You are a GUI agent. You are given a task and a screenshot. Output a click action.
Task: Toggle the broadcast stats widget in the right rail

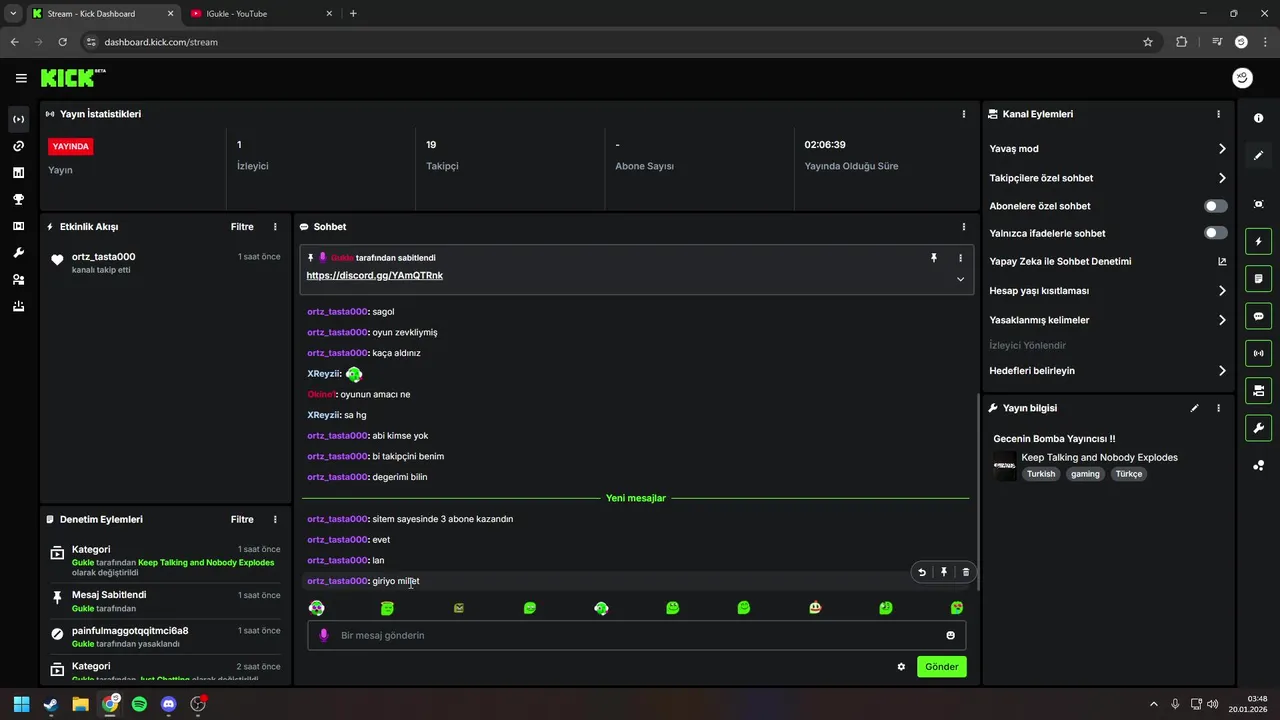tap(1258, 353)
